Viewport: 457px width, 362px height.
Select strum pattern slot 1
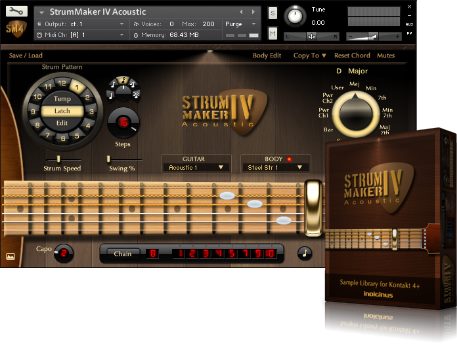(77, 87)
